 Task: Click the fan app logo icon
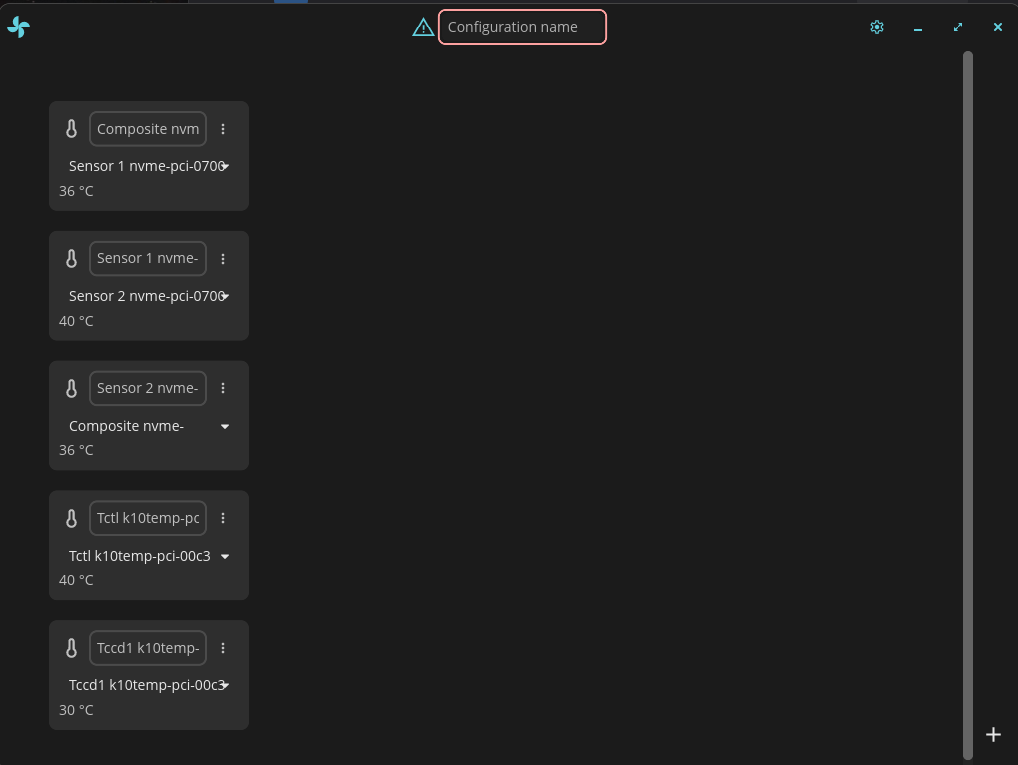click(18, 27)
